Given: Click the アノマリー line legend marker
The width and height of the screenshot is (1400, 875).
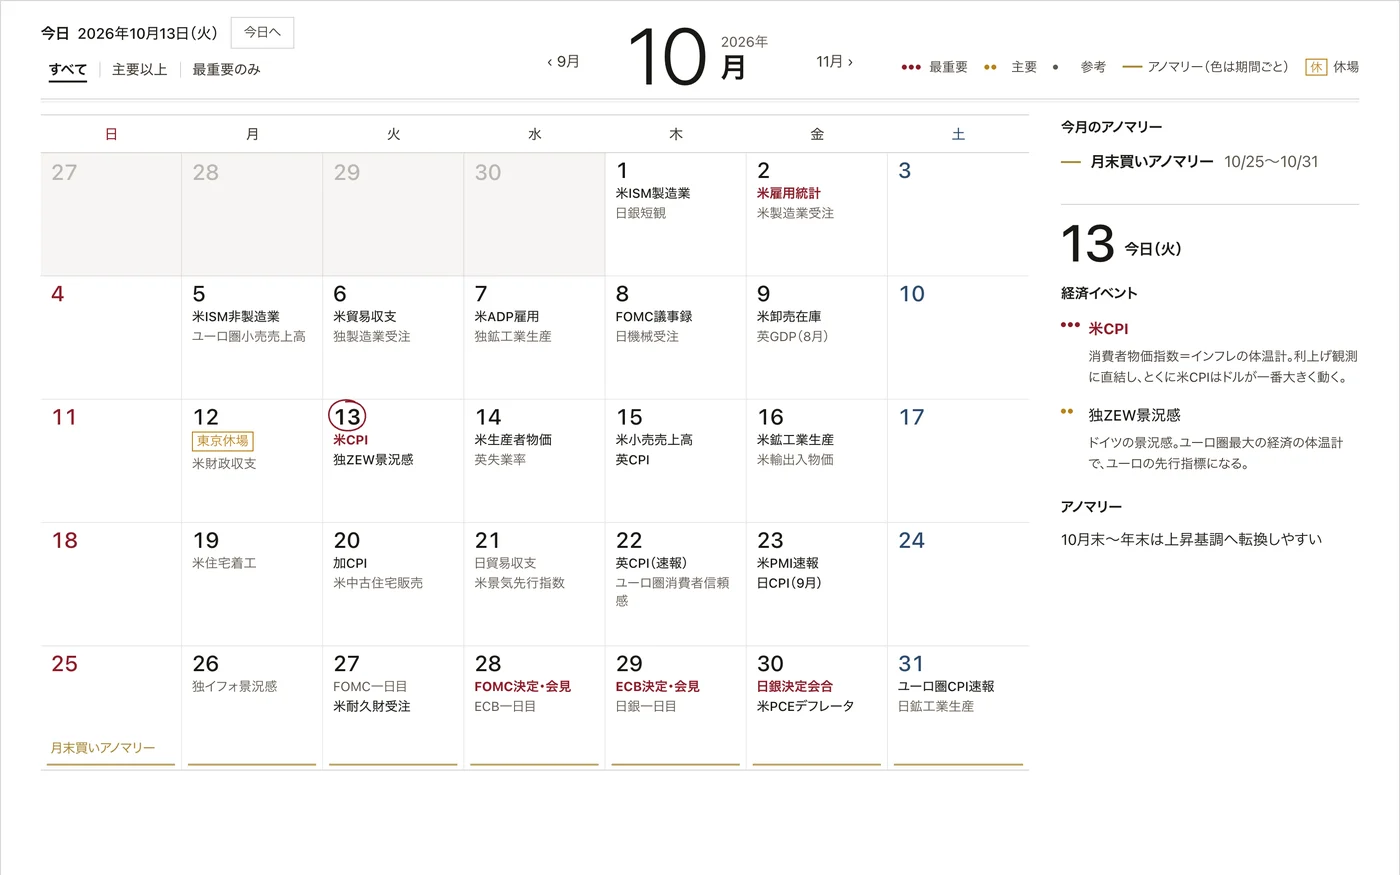Looking at the screenshot, I should pos(1132,67).
